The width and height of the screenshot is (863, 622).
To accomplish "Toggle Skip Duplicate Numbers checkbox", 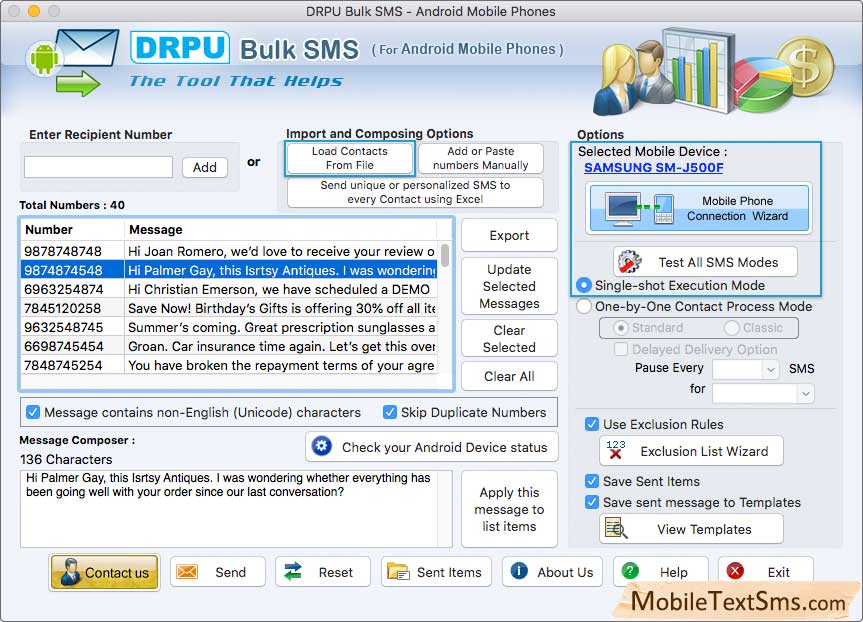I will pyautogui.click(x=390, y=412).
